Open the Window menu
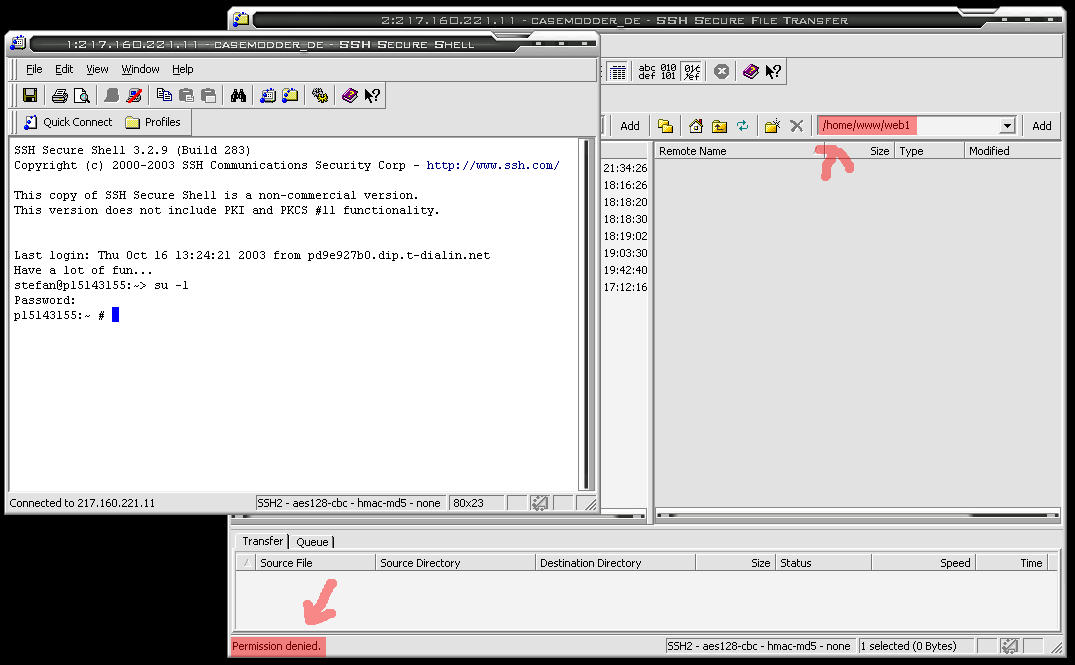The width and height of the screenshot is (1075, 665). pyautogui.click(x=140, y=69)
